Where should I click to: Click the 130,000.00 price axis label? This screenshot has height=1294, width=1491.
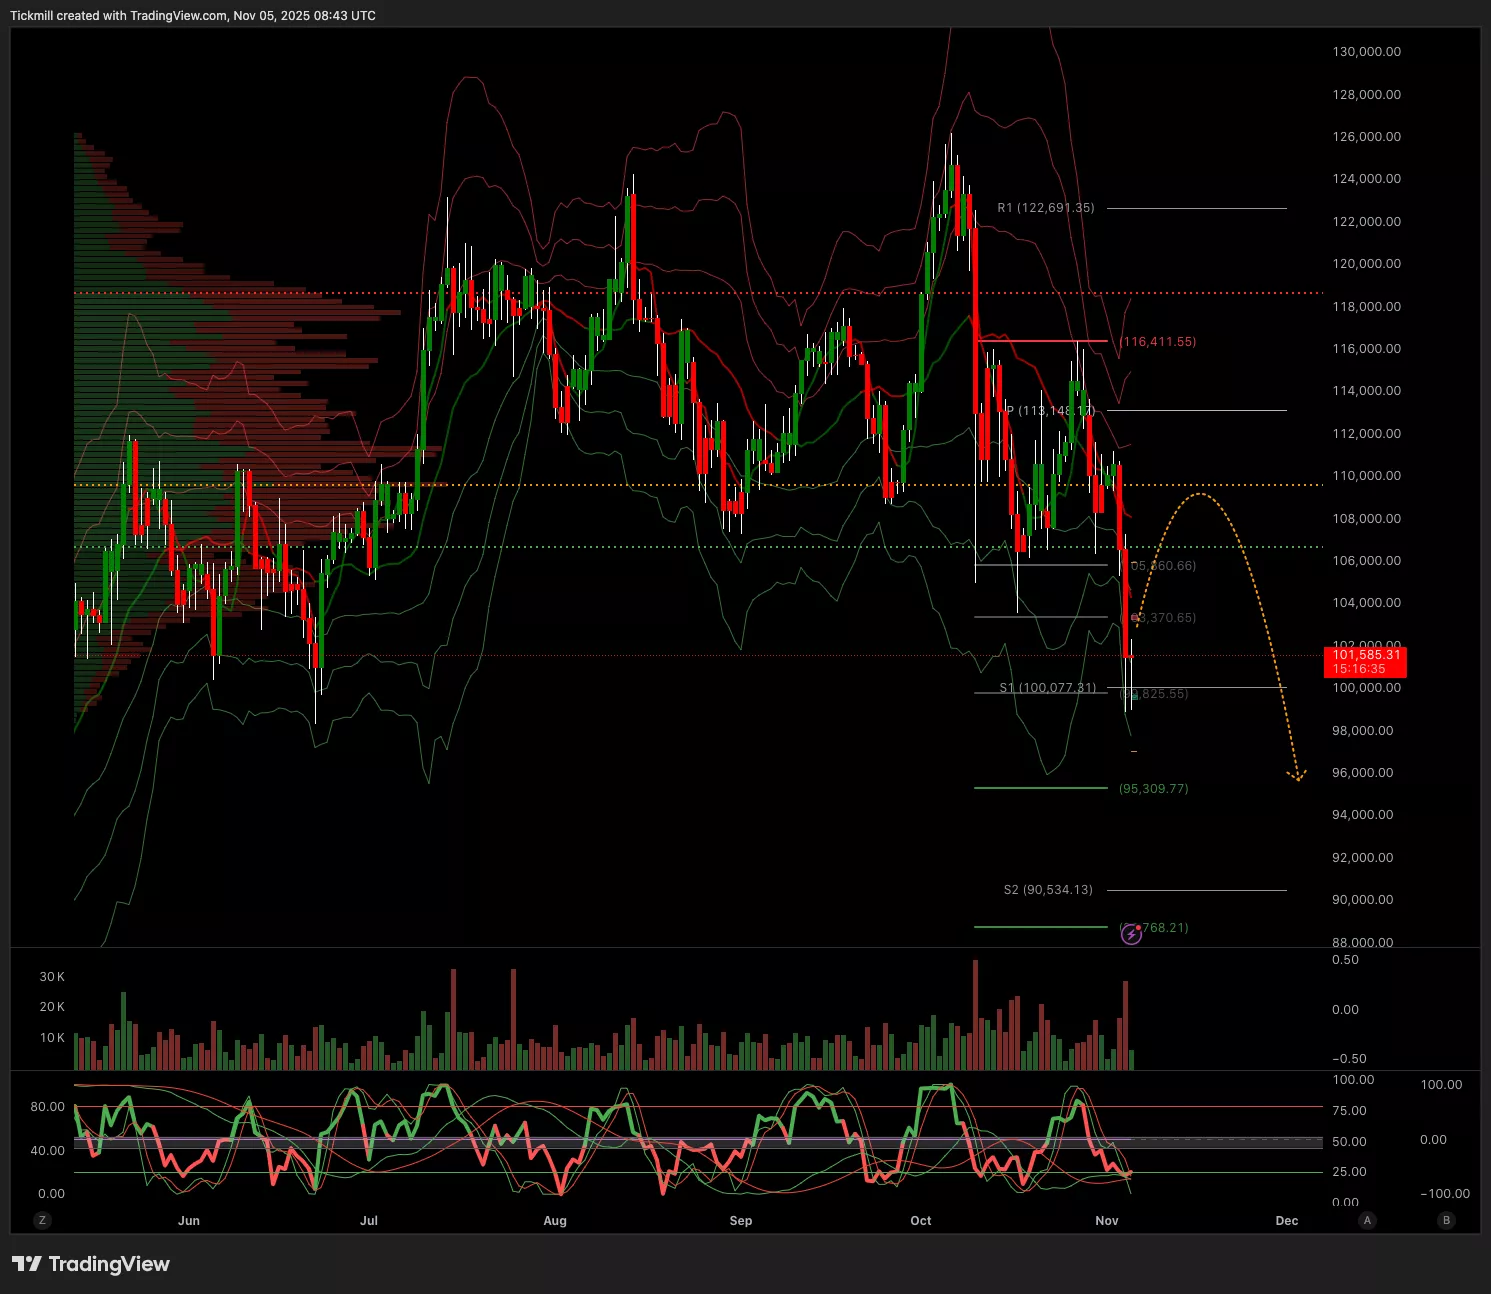pyautogui.click(x=1366, y=52)
